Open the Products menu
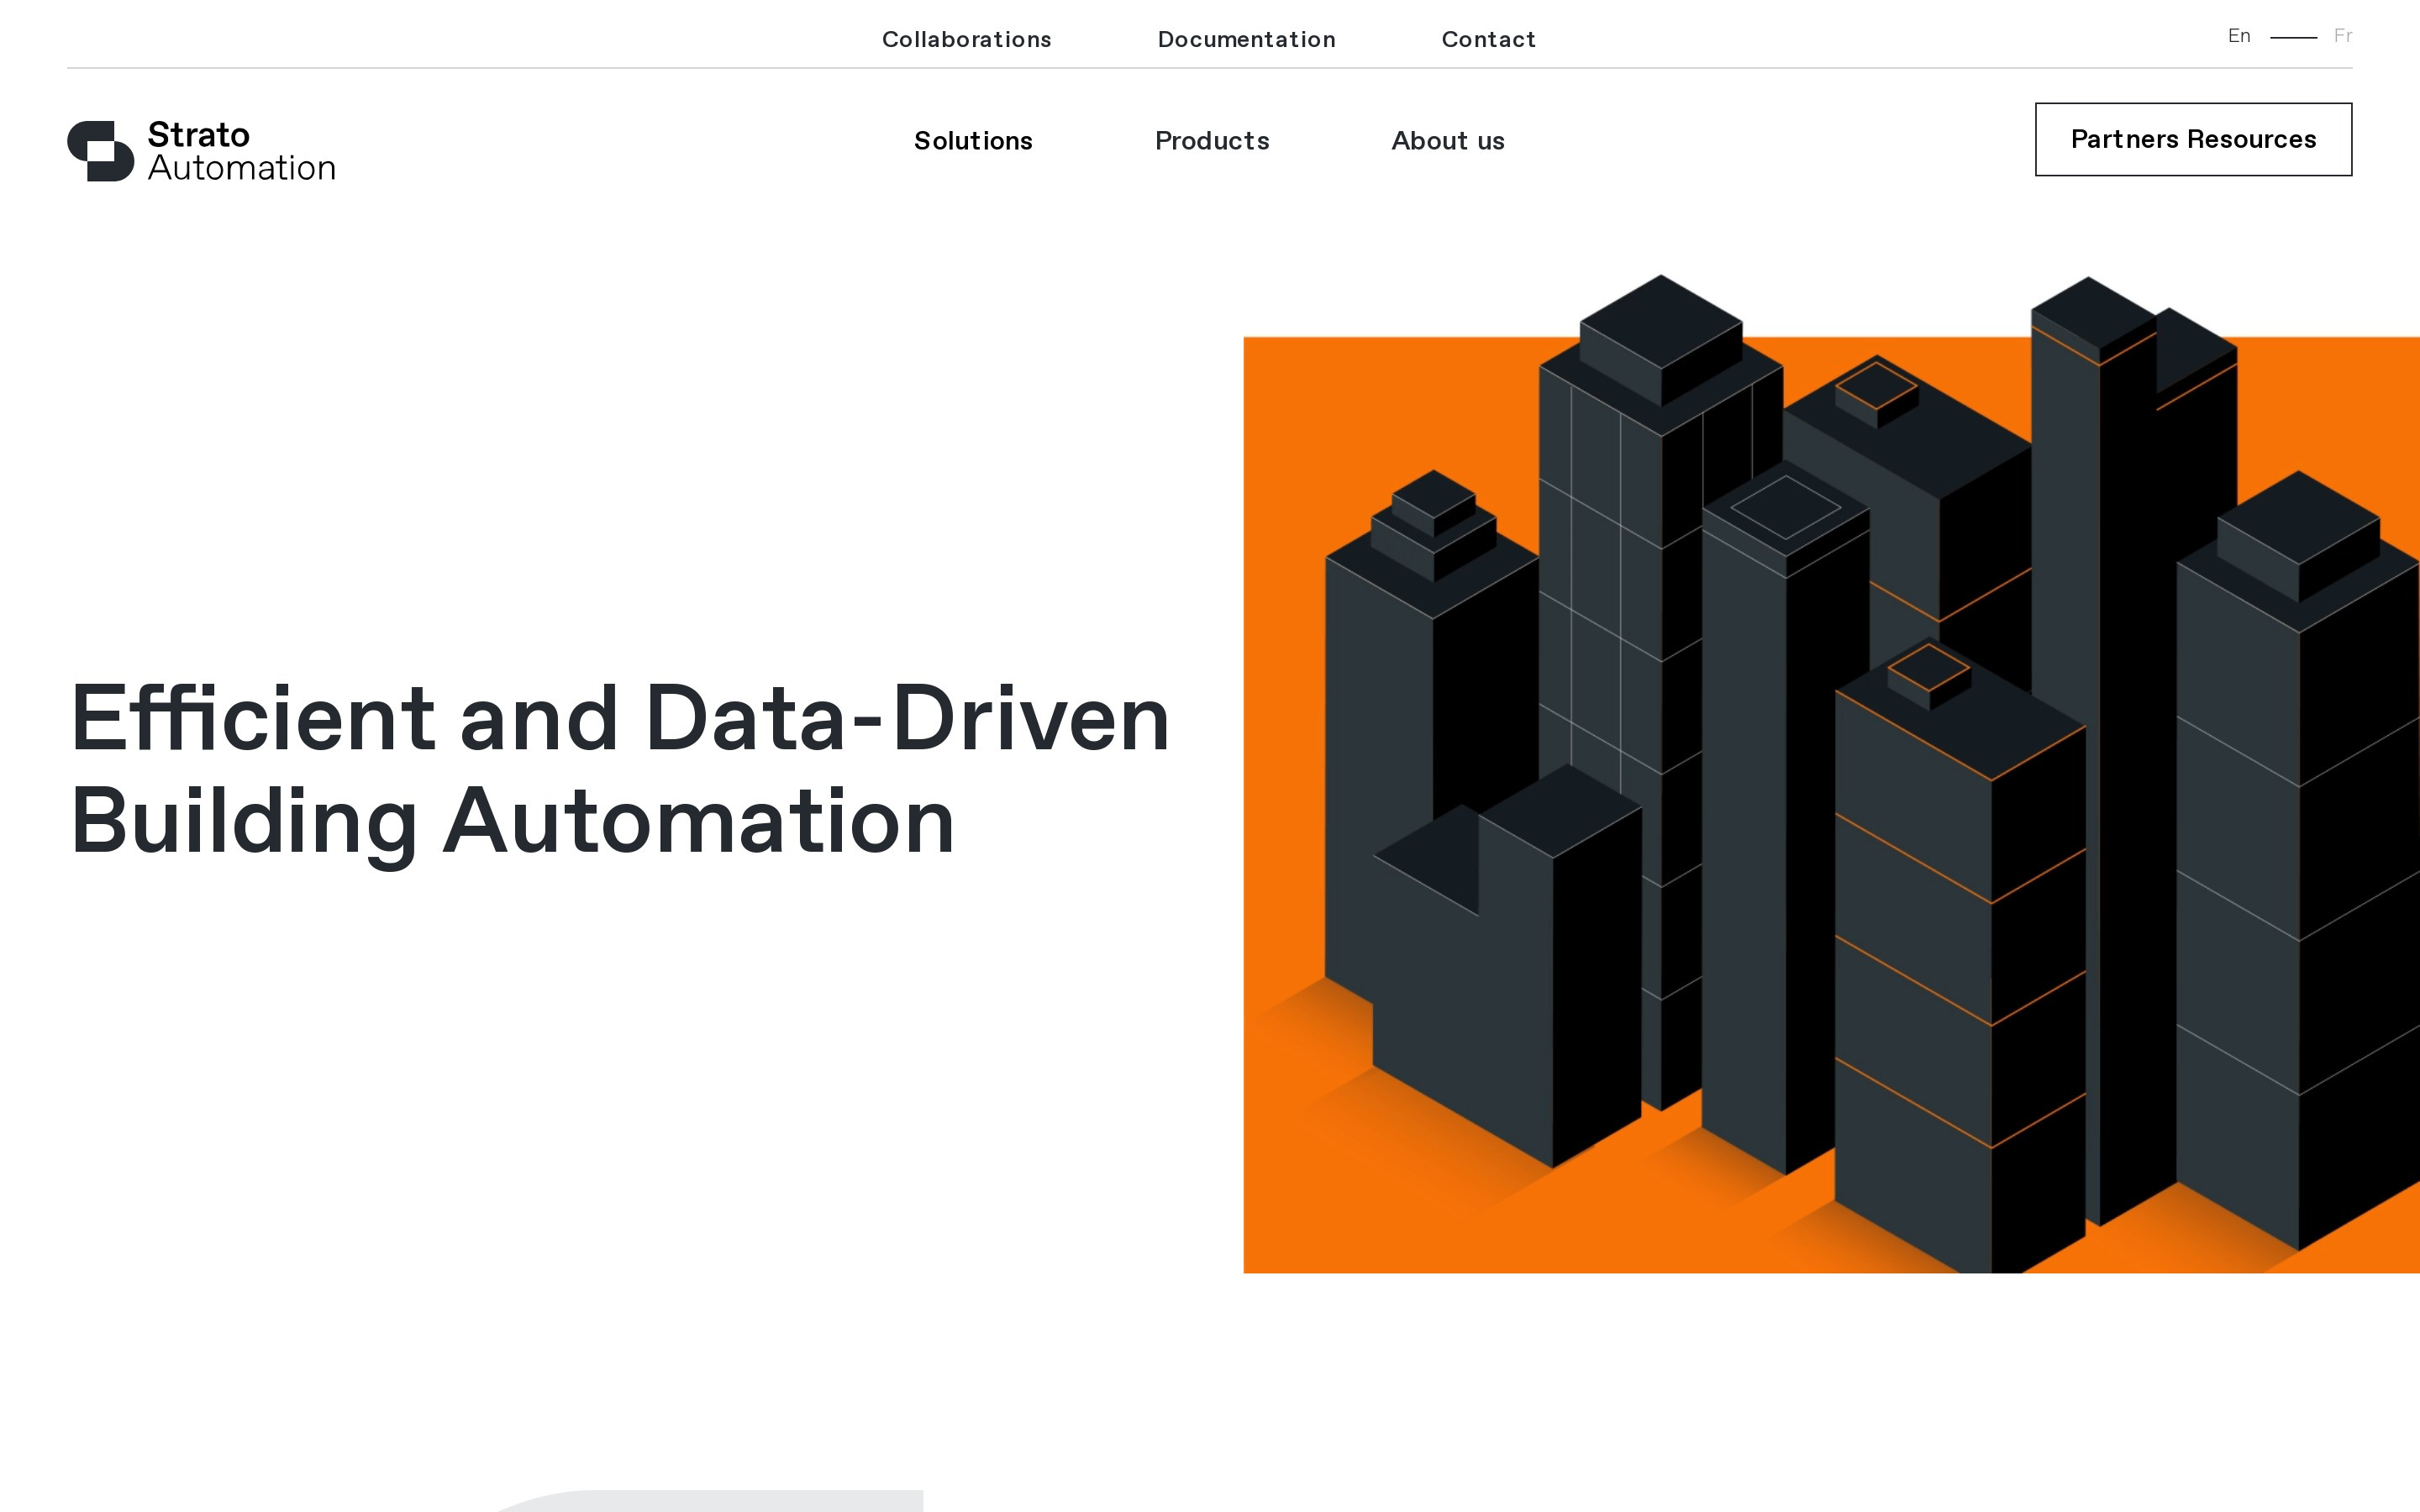The image size is (2420, 1512). 1212,141
